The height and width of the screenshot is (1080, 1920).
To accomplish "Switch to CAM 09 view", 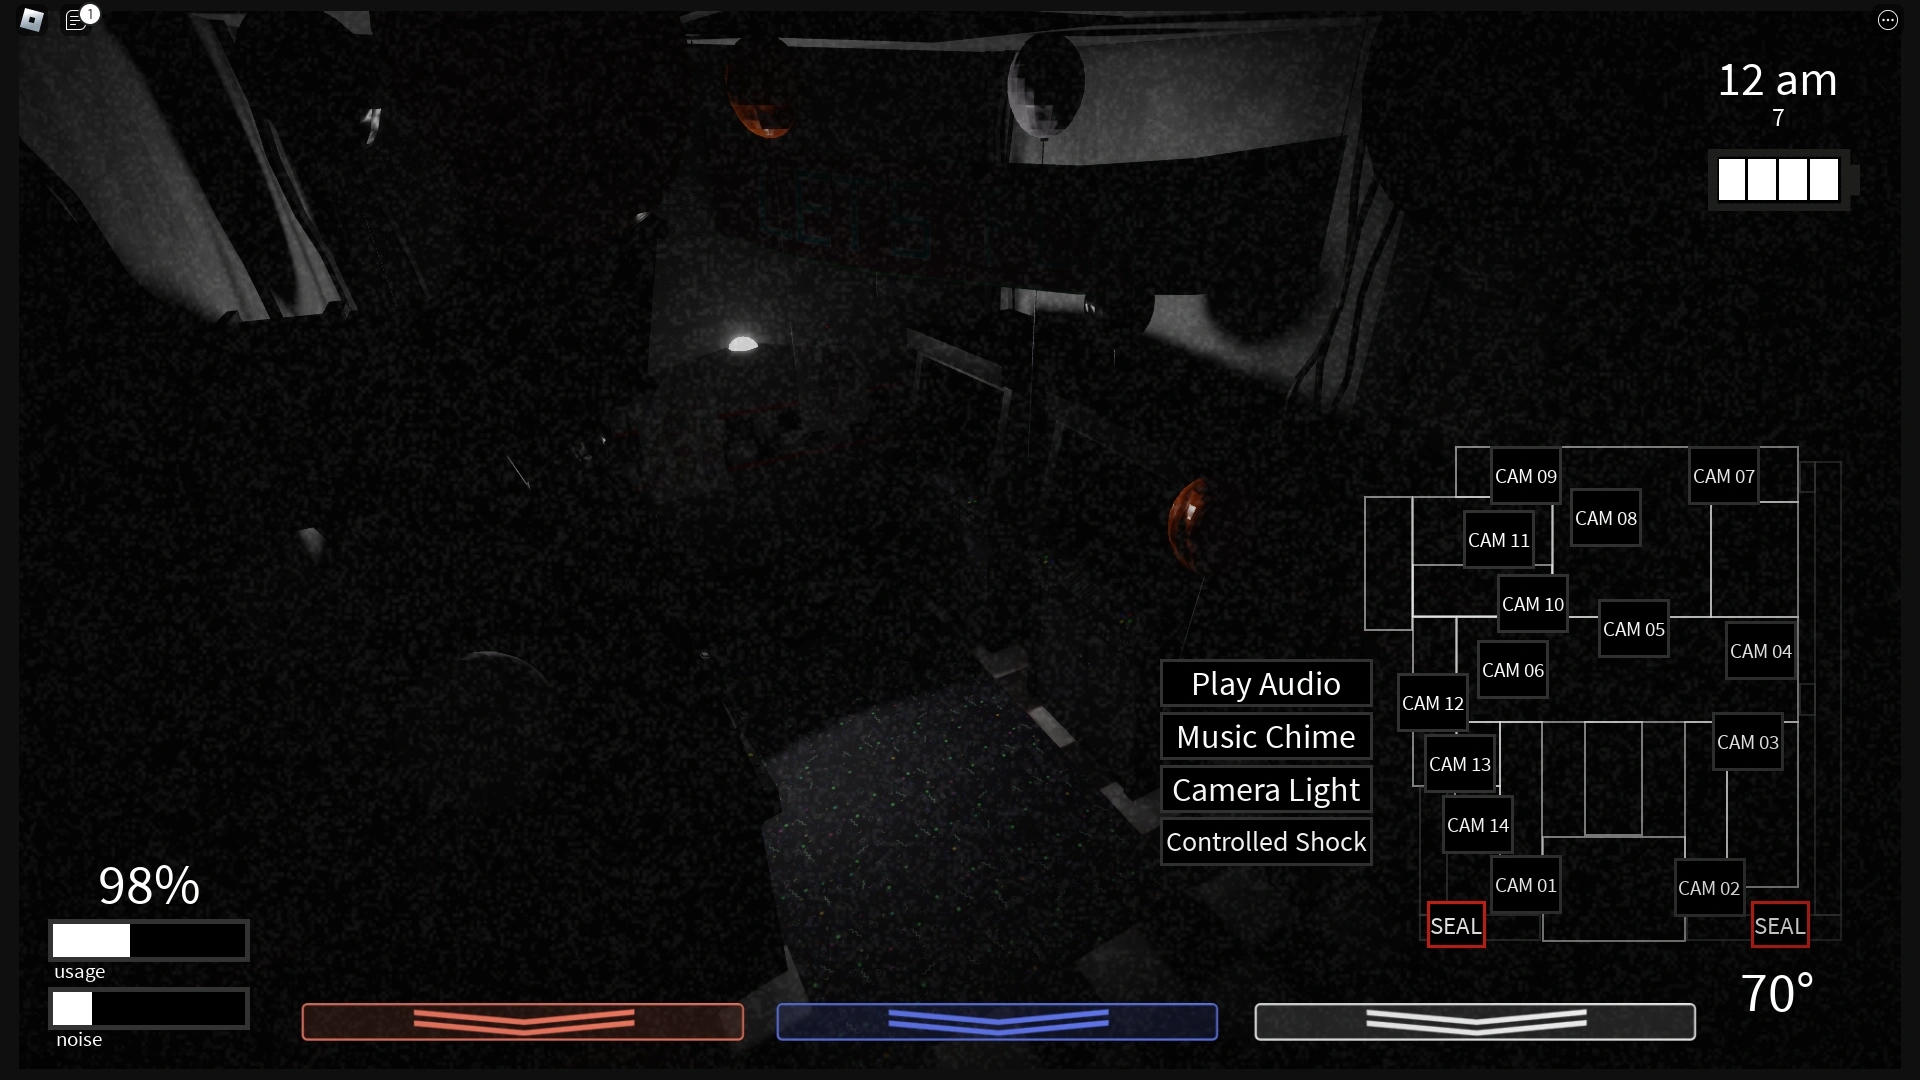I will [x=1525, y=476].
